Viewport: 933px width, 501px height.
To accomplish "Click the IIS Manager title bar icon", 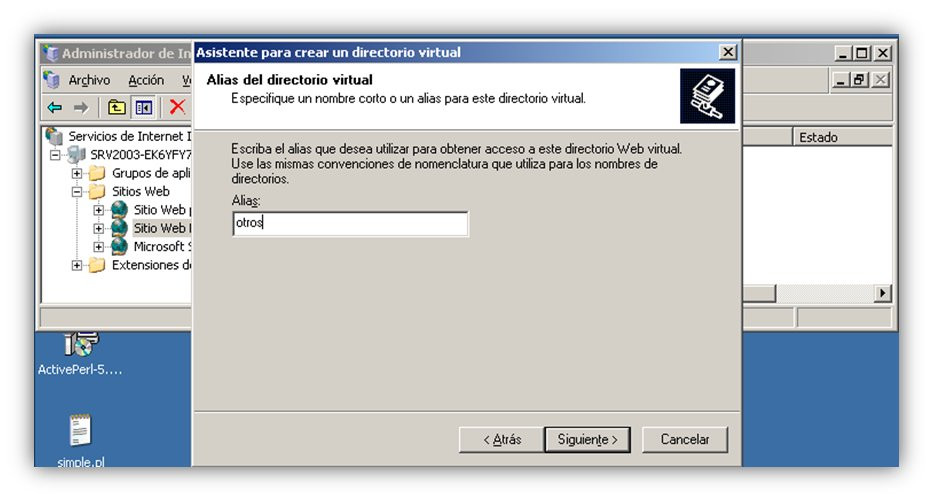I will pos(52,53).
